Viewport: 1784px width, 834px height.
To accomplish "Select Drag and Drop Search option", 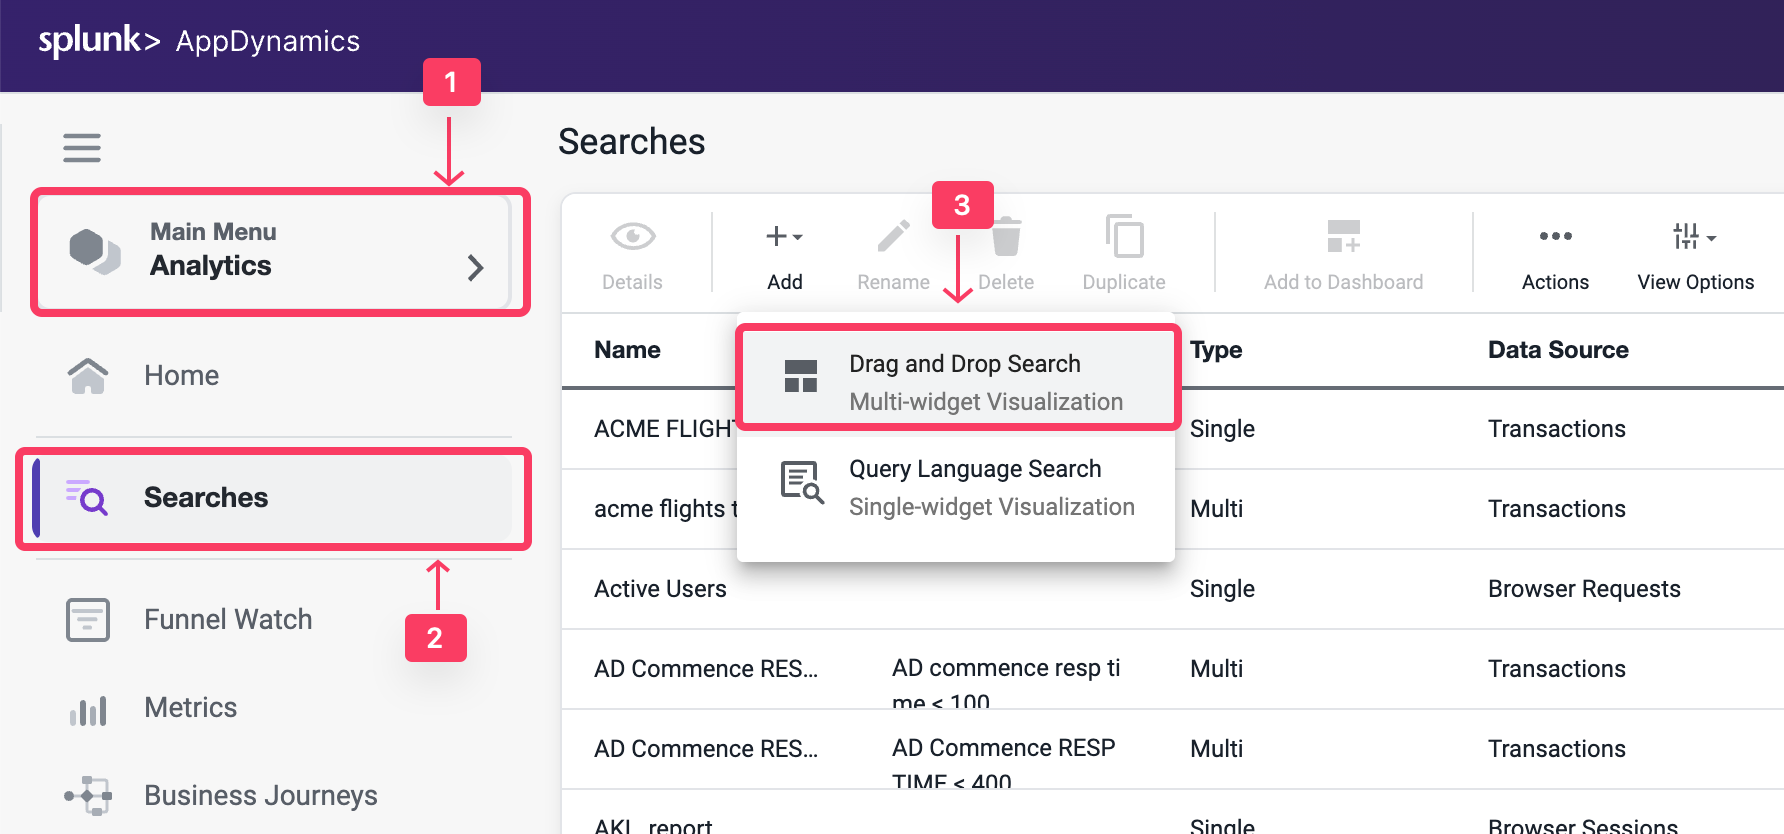I will 957,380.
